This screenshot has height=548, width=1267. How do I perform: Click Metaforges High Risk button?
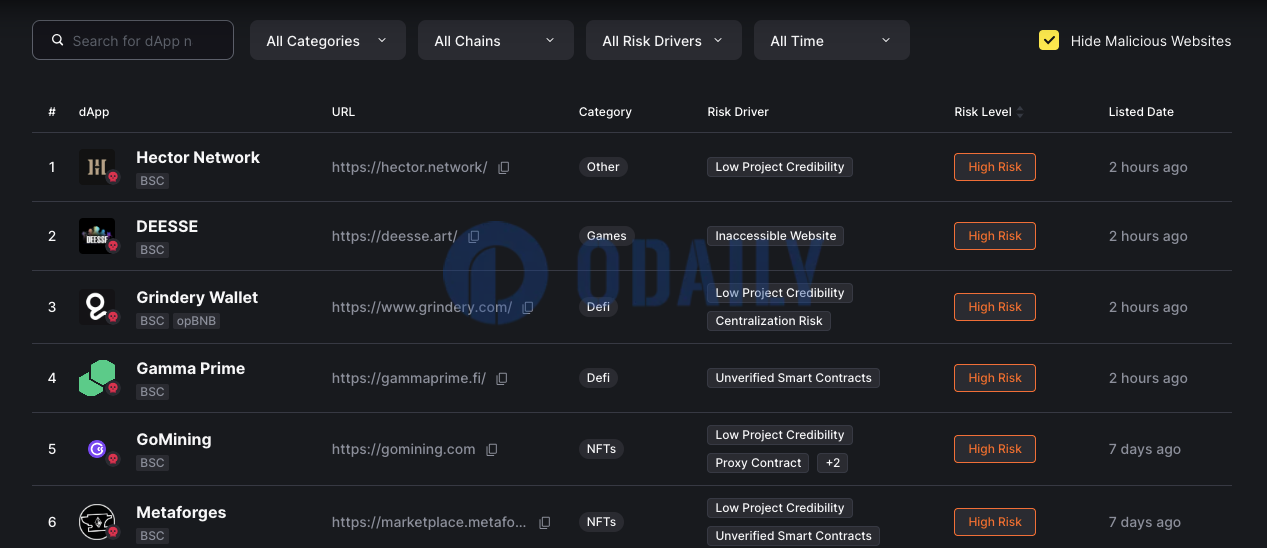(995, 522)
